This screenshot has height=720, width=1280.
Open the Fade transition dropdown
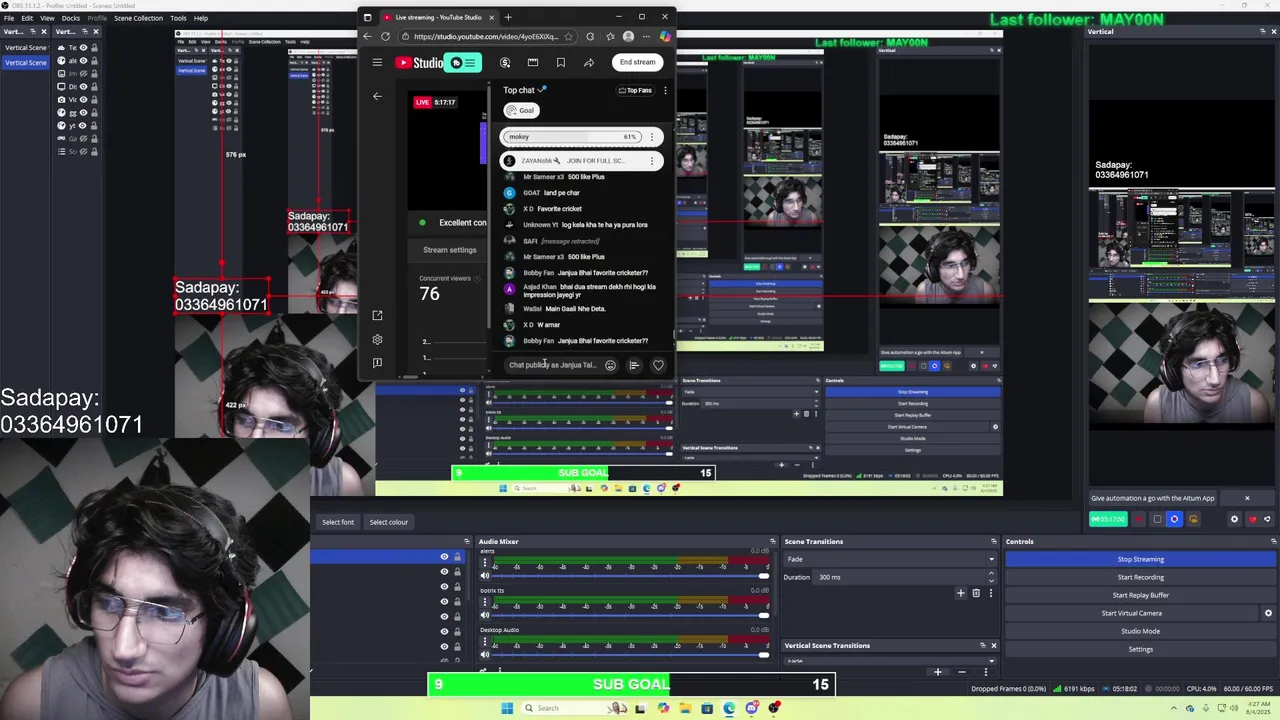pos(890,559)
